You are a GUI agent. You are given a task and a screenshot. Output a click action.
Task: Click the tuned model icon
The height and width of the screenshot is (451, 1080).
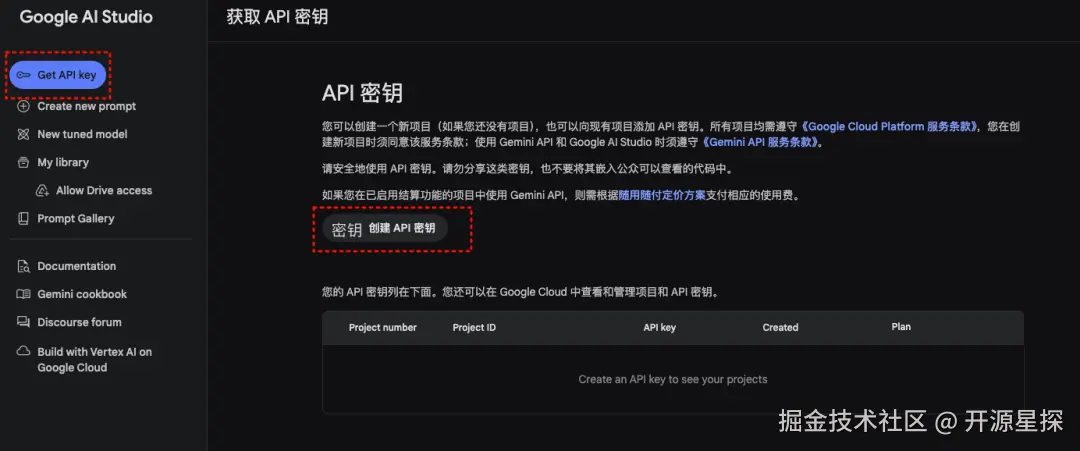[x=23, y=134]
